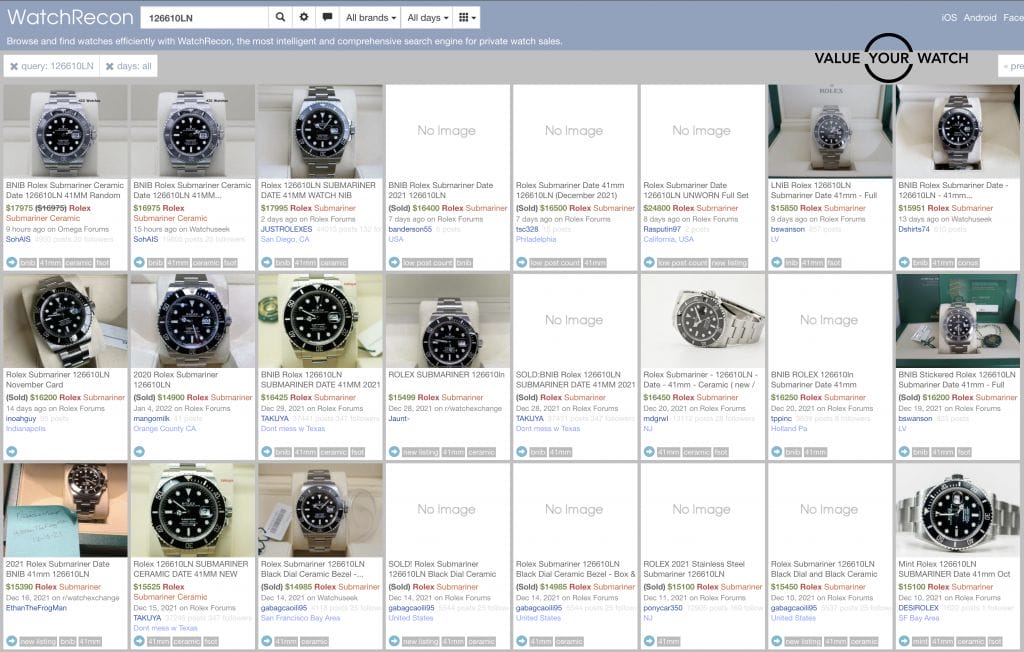Click the Value Your Watch logo
This screenshot has width=1024, height=652.
pyautogui.click(x=890, y=58)
